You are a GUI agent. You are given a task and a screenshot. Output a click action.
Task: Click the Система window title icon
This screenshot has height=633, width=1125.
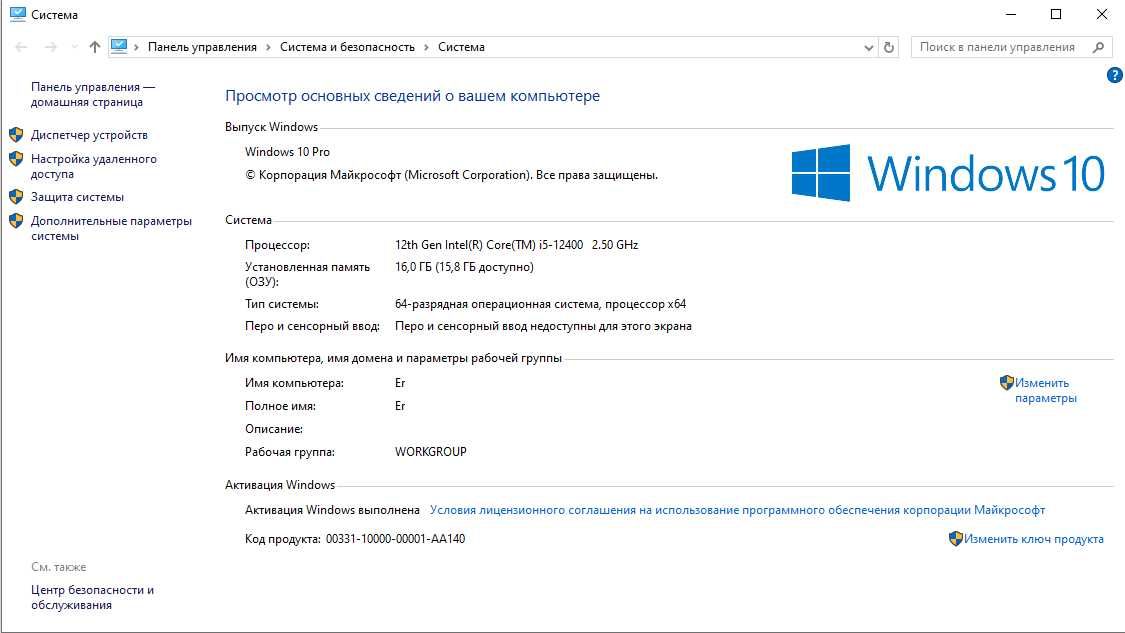click(17, 14)
